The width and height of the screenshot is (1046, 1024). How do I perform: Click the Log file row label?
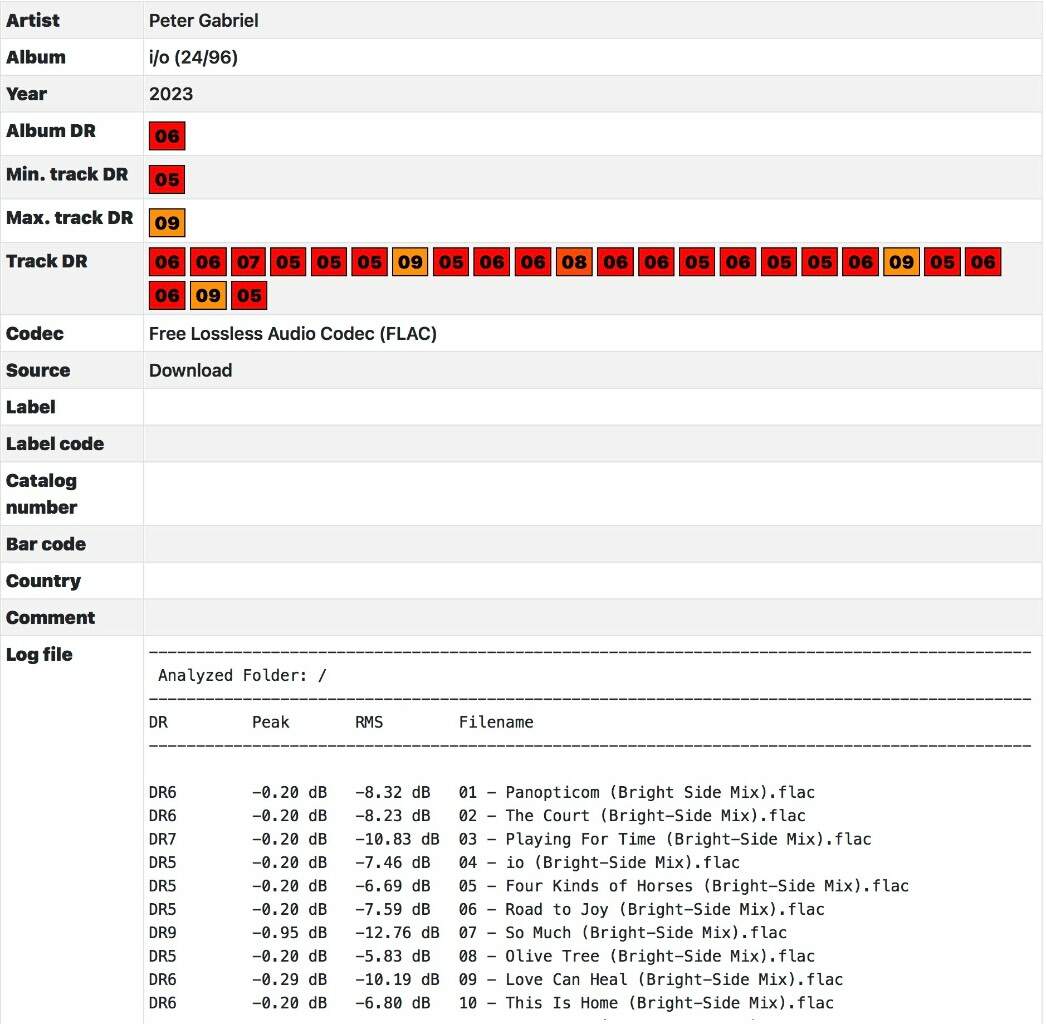(x=39, y=654)
